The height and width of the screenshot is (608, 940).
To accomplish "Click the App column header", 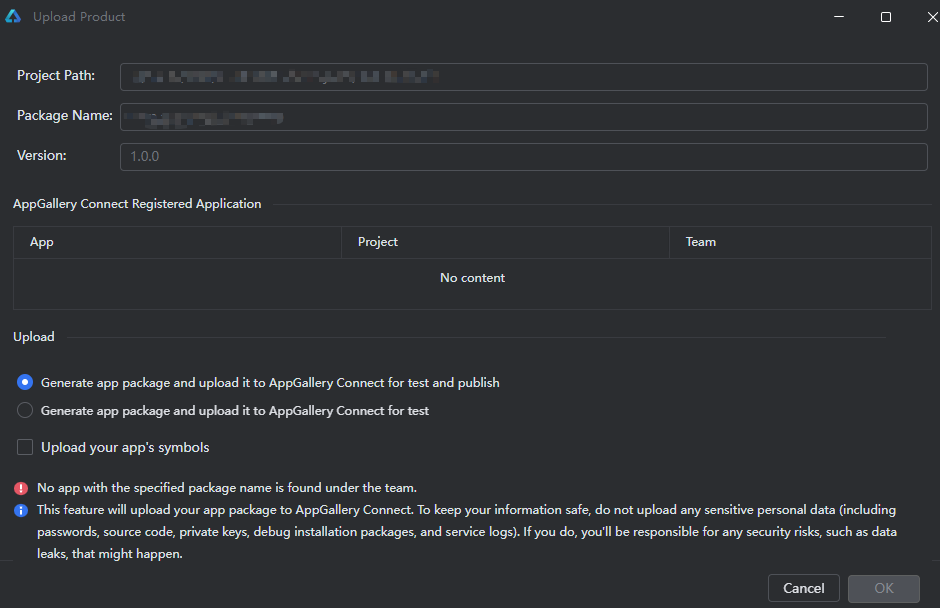I will point(42,242).
